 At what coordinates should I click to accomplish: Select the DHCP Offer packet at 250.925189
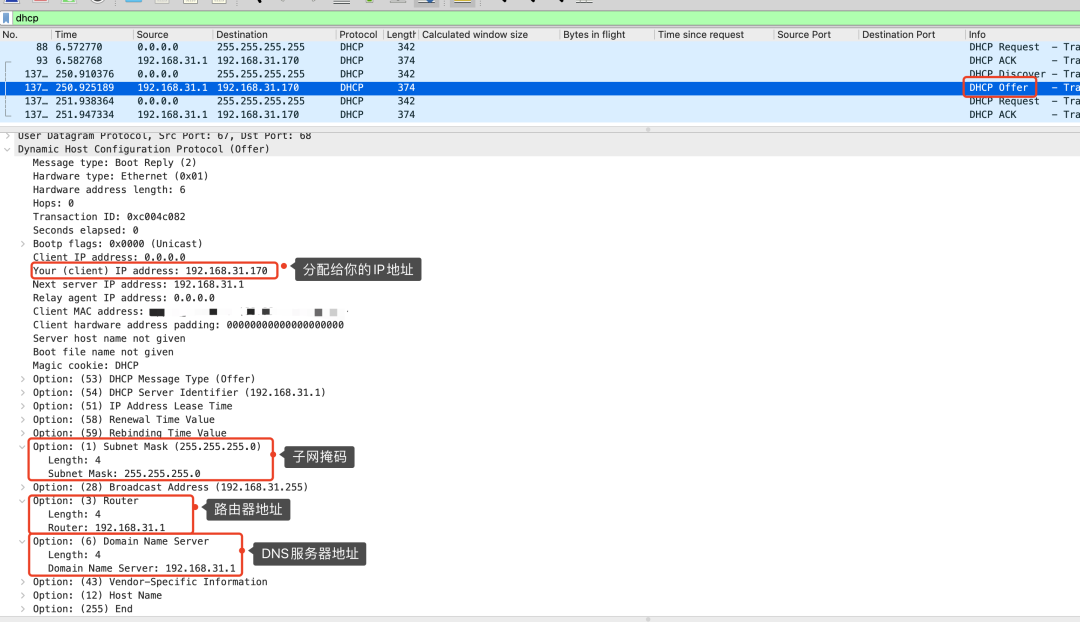pyautogui.click(x=540, y=87)
